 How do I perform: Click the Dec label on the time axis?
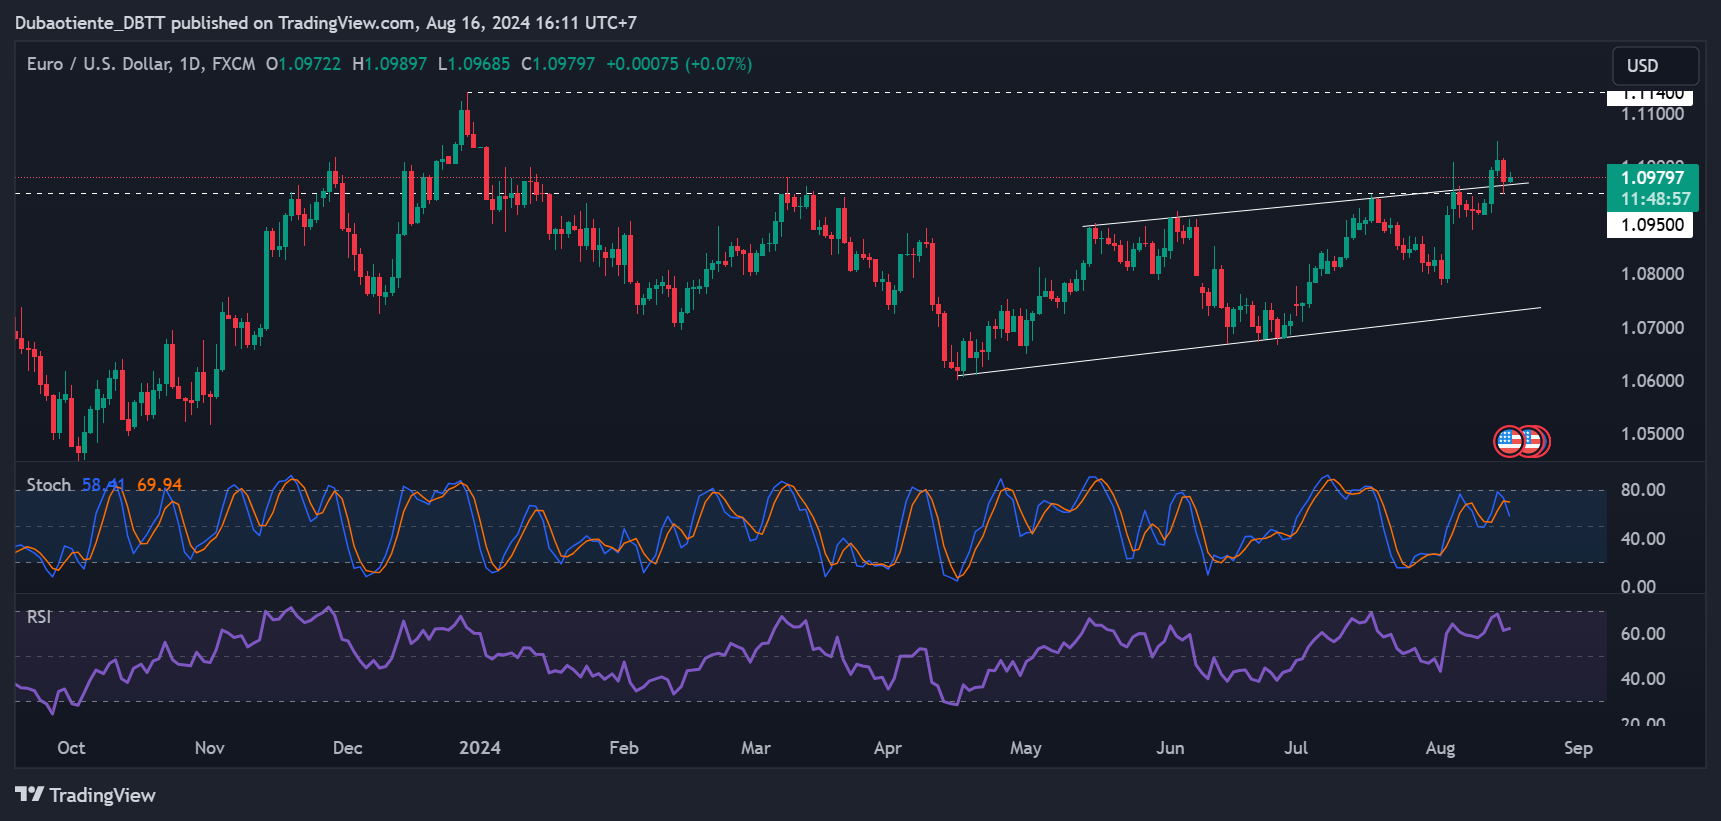coord(347,748)
